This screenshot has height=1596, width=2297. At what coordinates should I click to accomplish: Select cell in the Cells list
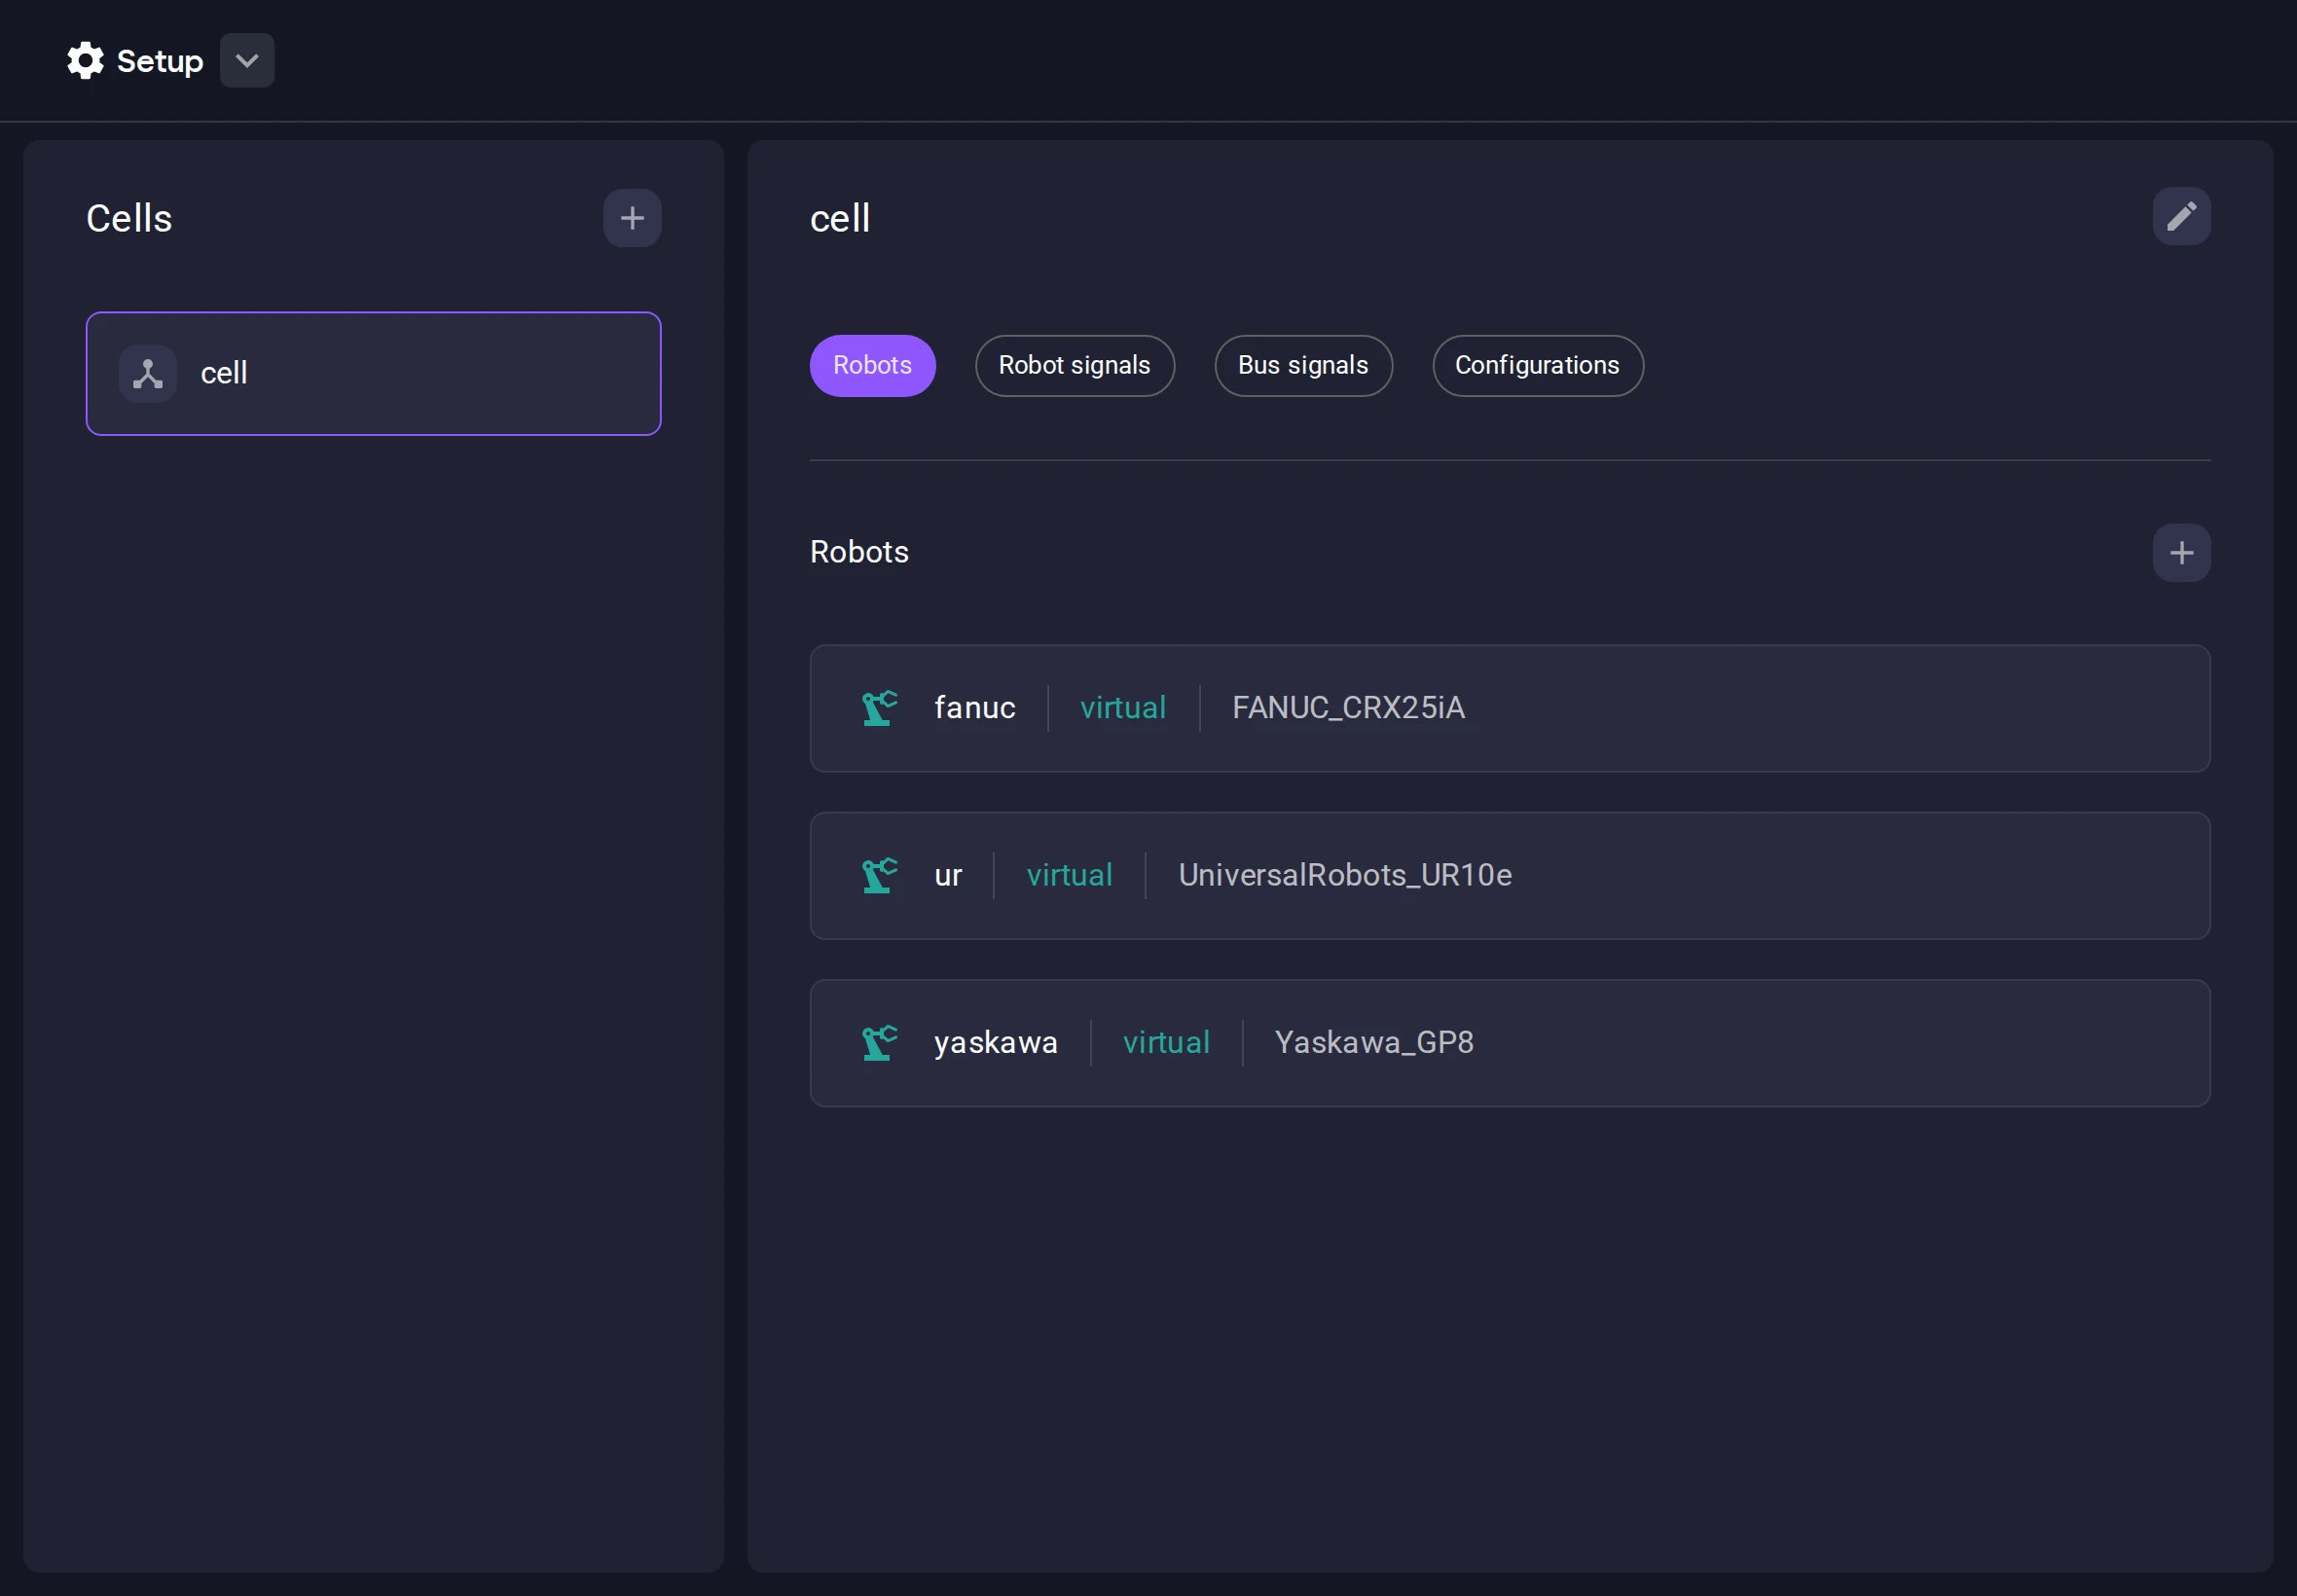[373, 373]
